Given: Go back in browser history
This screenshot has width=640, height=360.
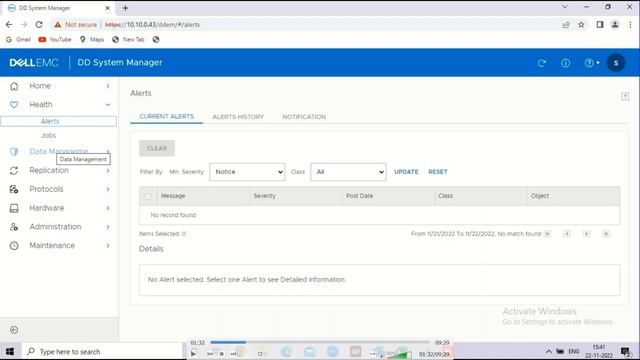Looking at the screenshot, I should (x=9, y=24).
